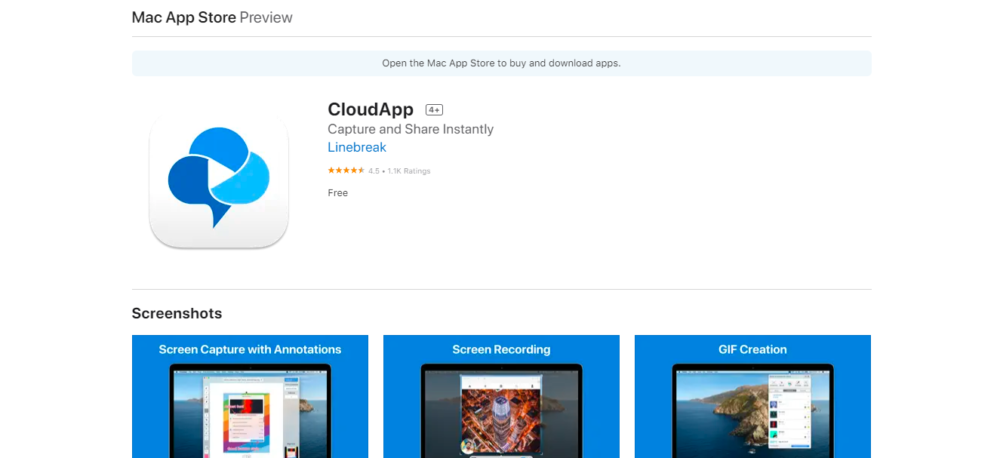This screenshot has height=458, width=1000.
Task: Select the CloudApp title text
Action: [370, 110]
